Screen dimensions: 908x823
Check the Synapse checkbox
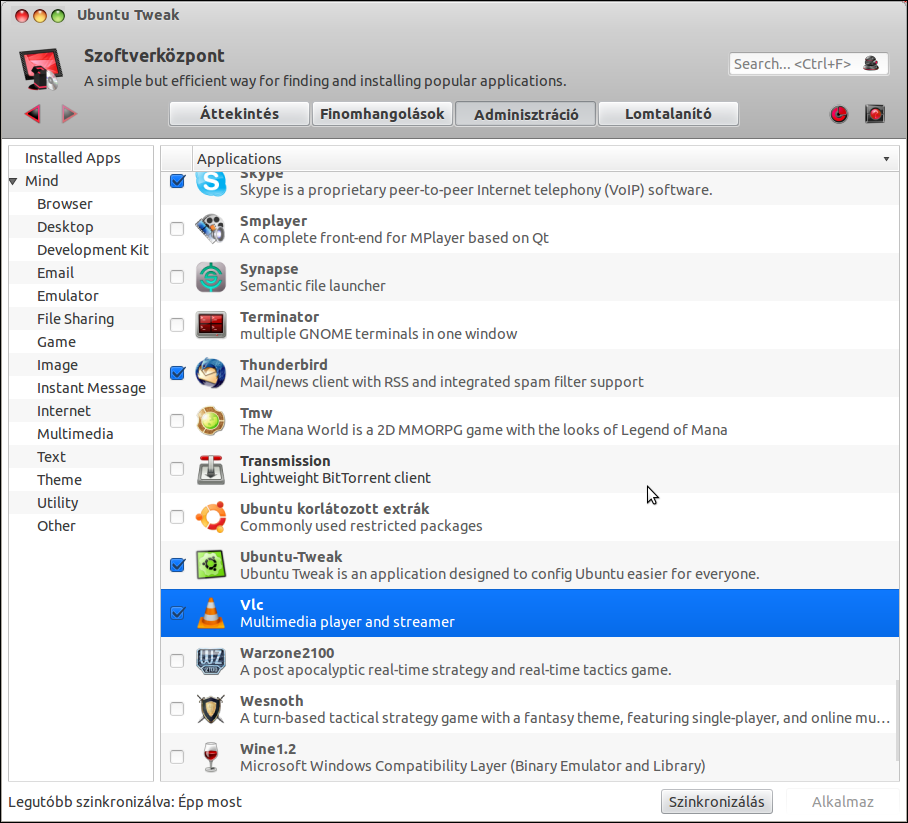177,277
